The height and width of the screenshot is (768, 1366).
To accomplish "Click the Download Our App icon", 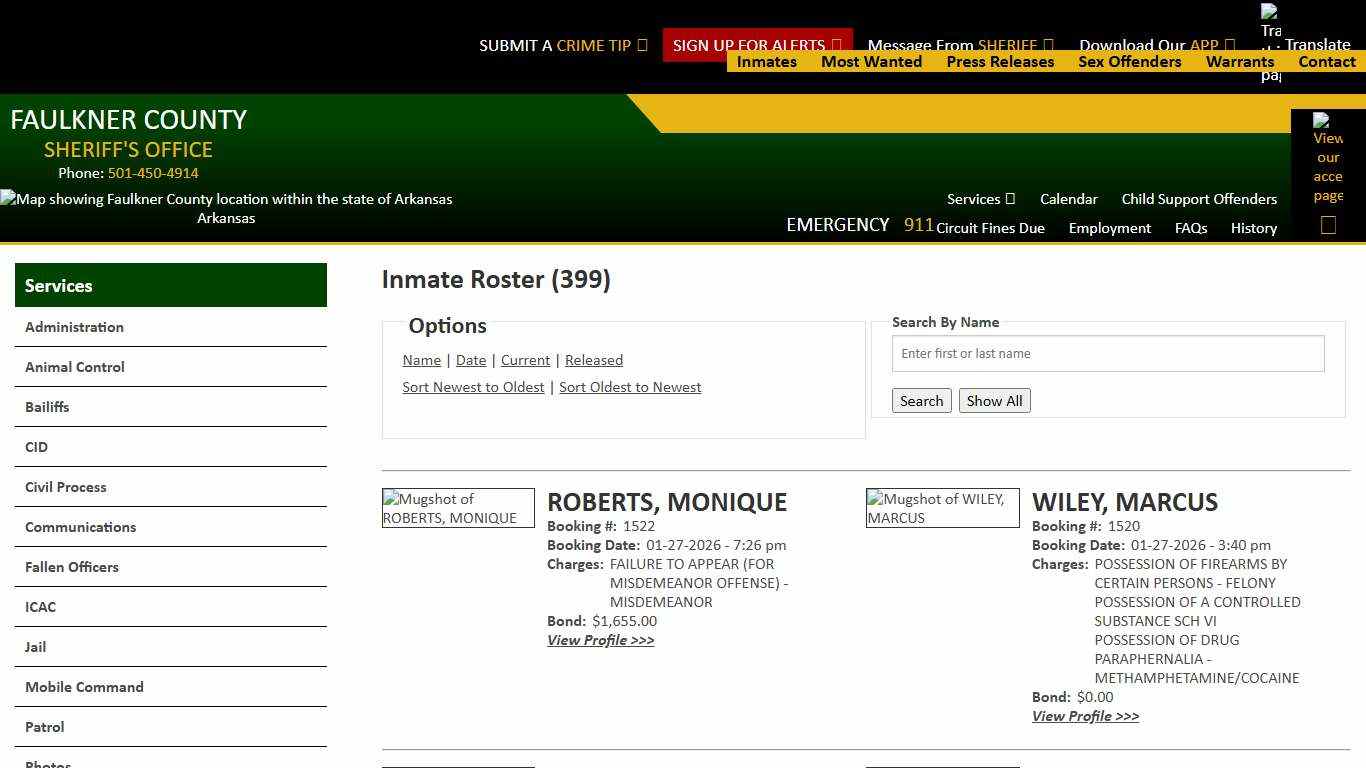I will [1230, 45].
